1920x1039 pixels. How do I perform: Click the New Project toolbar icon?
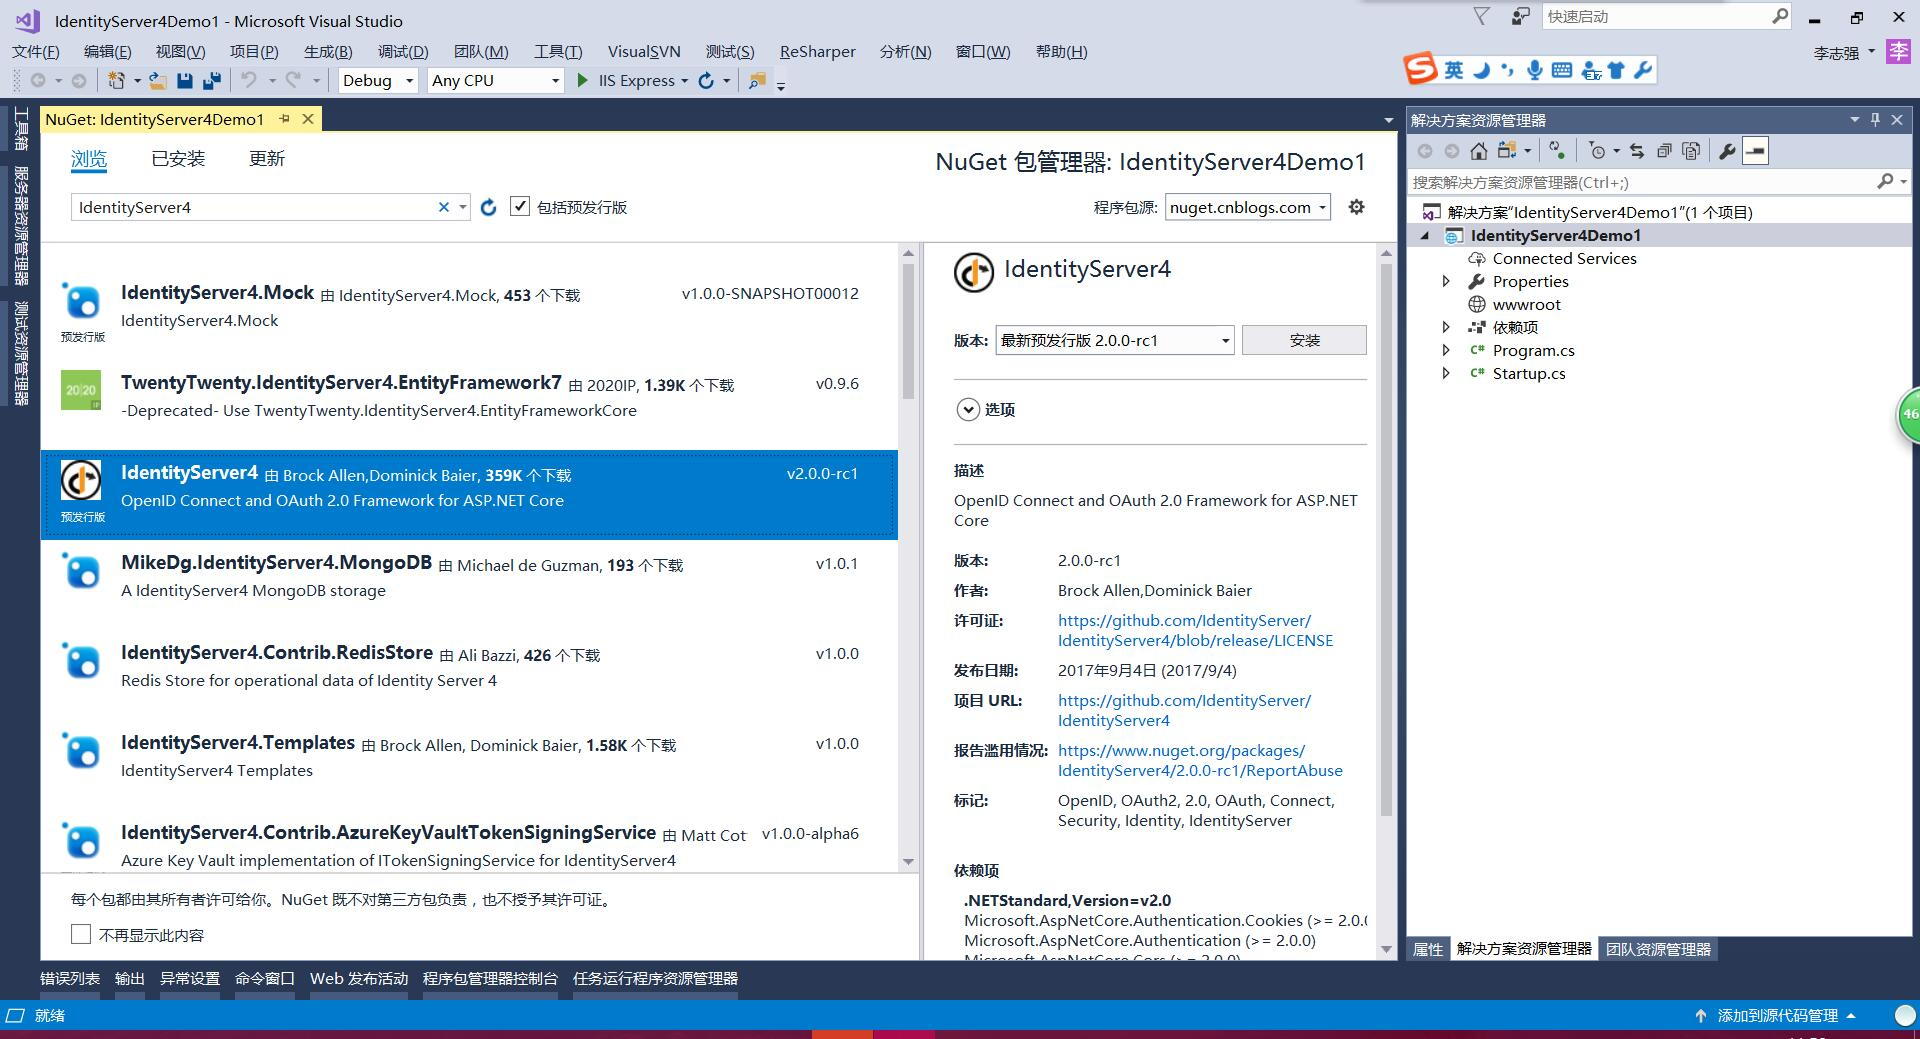pos(116,80)
